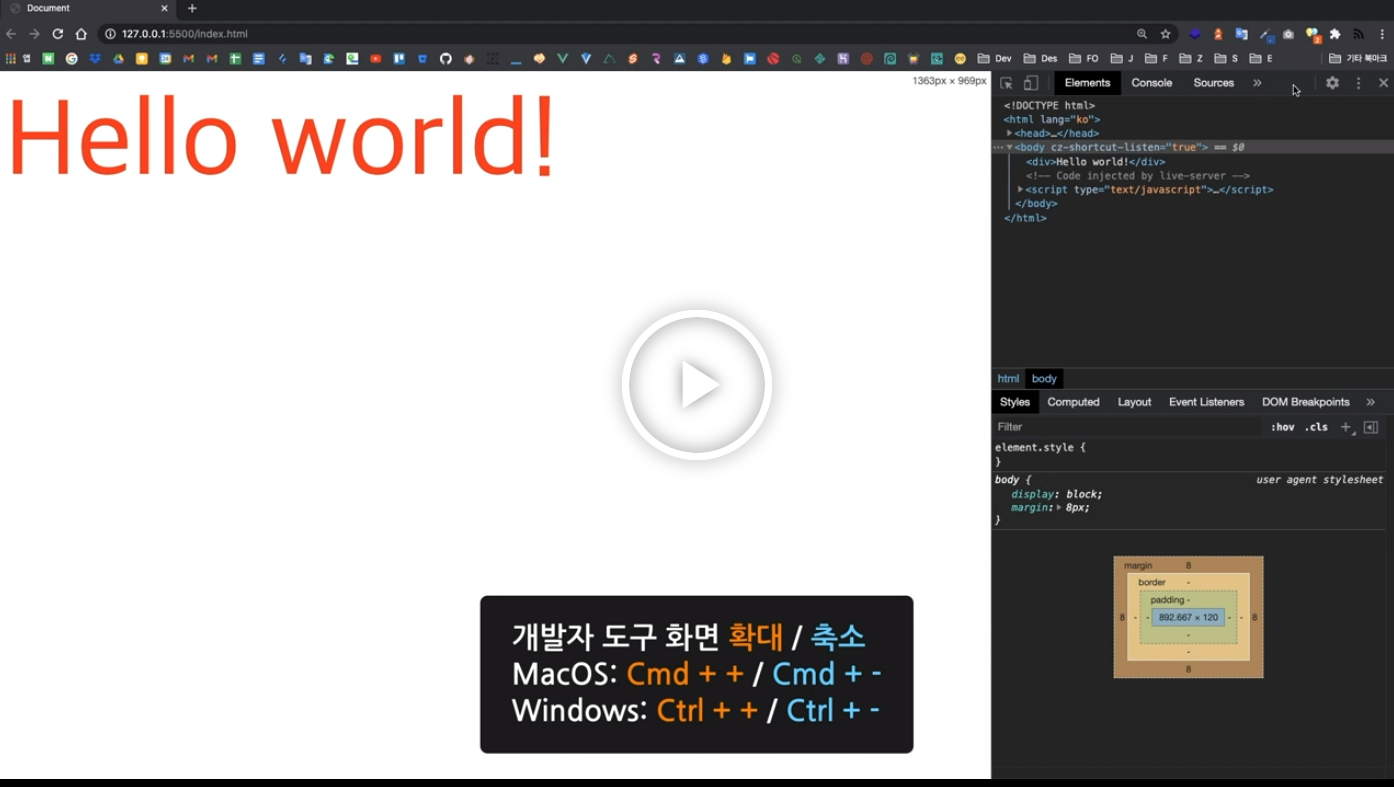The width and height of the screenshot is (1394, 787).
Task: Open the 기타 북마크 folder
Action: 1358,59
